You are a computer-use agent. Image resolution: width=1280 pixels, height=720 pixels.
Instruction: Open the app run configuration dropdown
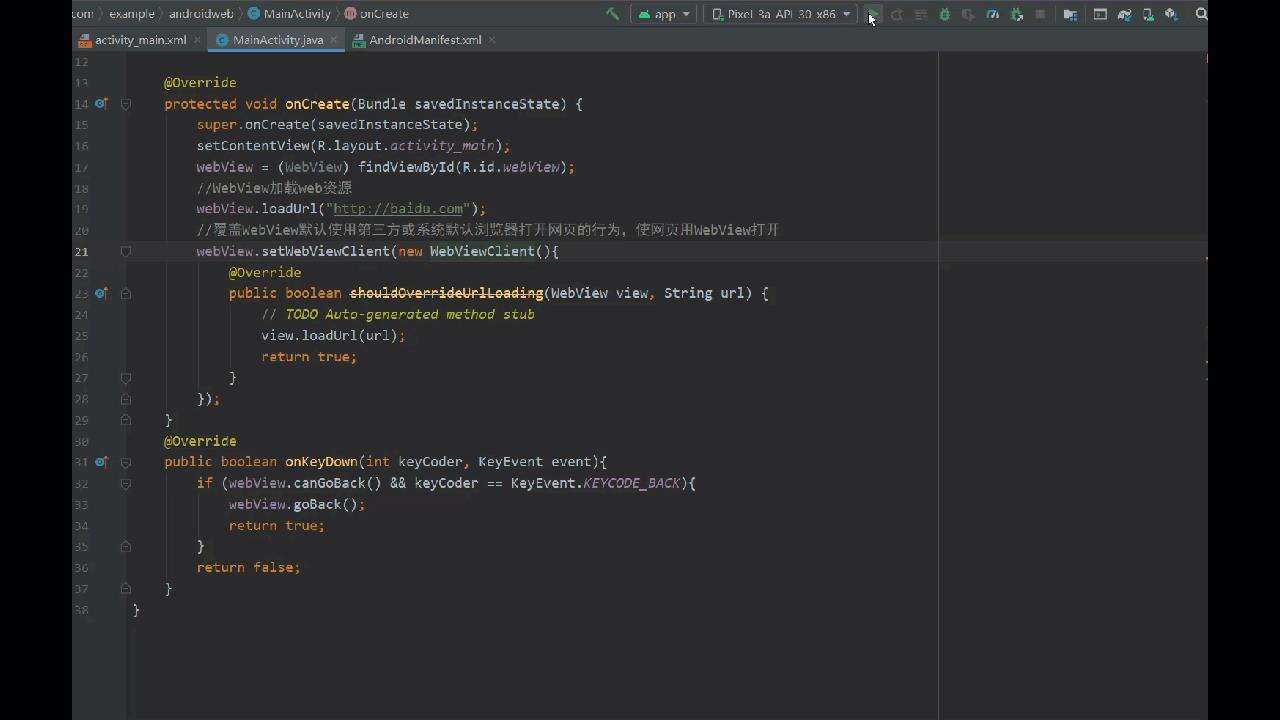click(x=664, y=14)
